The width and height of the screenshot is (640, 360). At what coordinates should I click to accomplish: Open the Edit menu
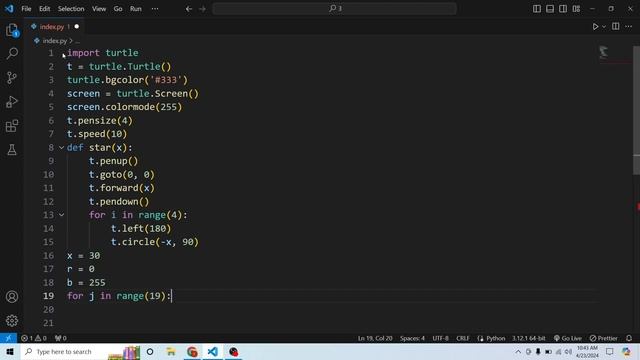click(x=44, y=9)
